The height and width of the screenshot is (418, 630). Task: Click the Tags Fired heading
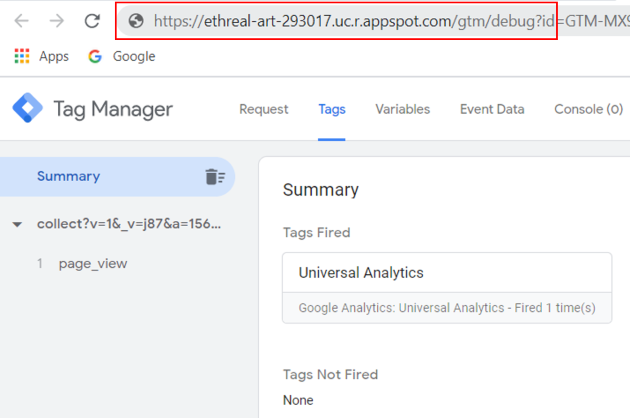(x=317, y=232)
